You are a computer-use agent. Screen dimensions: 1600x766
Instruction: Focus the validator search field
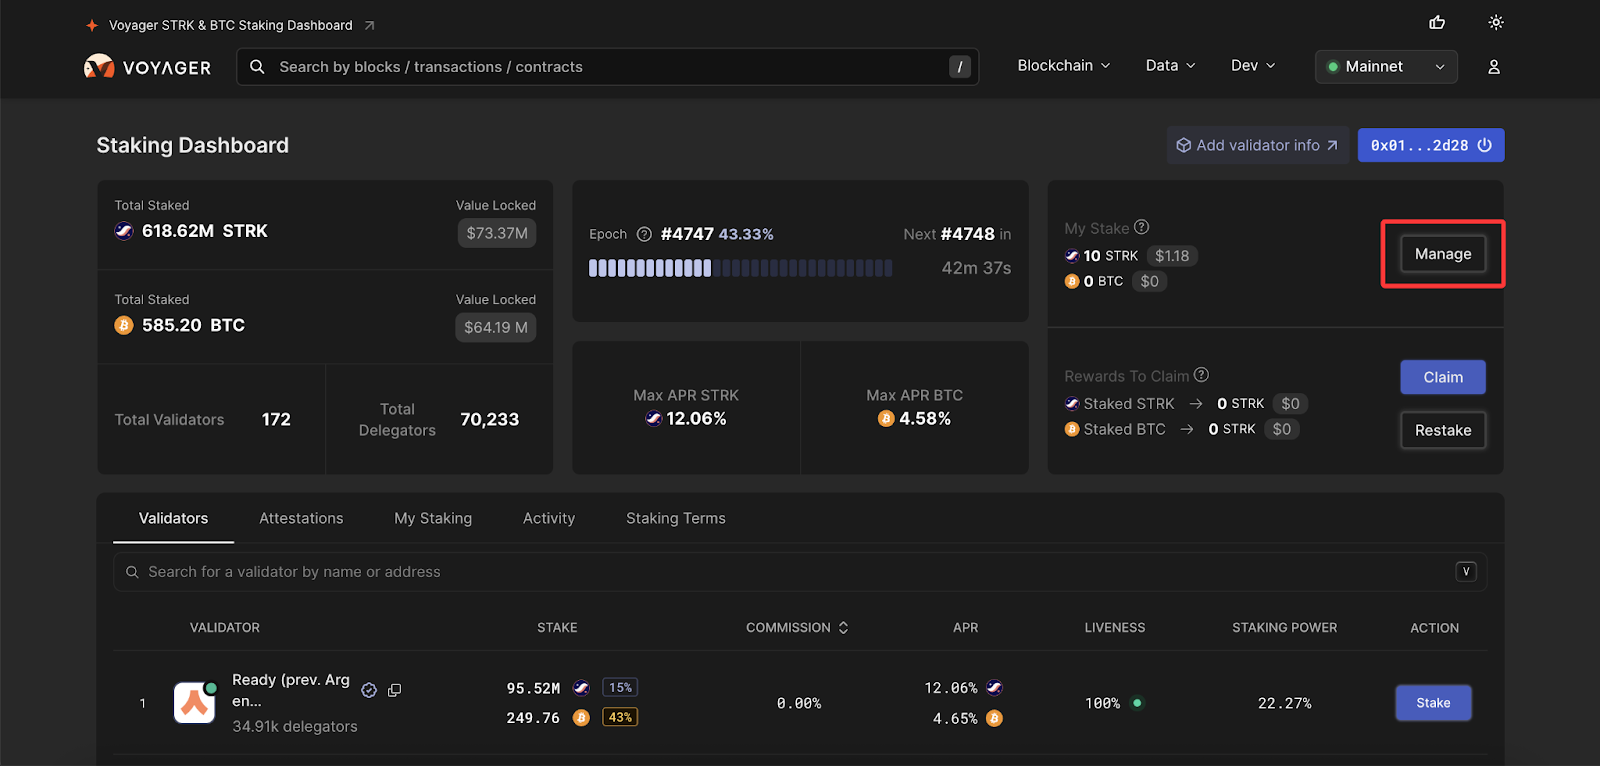coord(790,572)
